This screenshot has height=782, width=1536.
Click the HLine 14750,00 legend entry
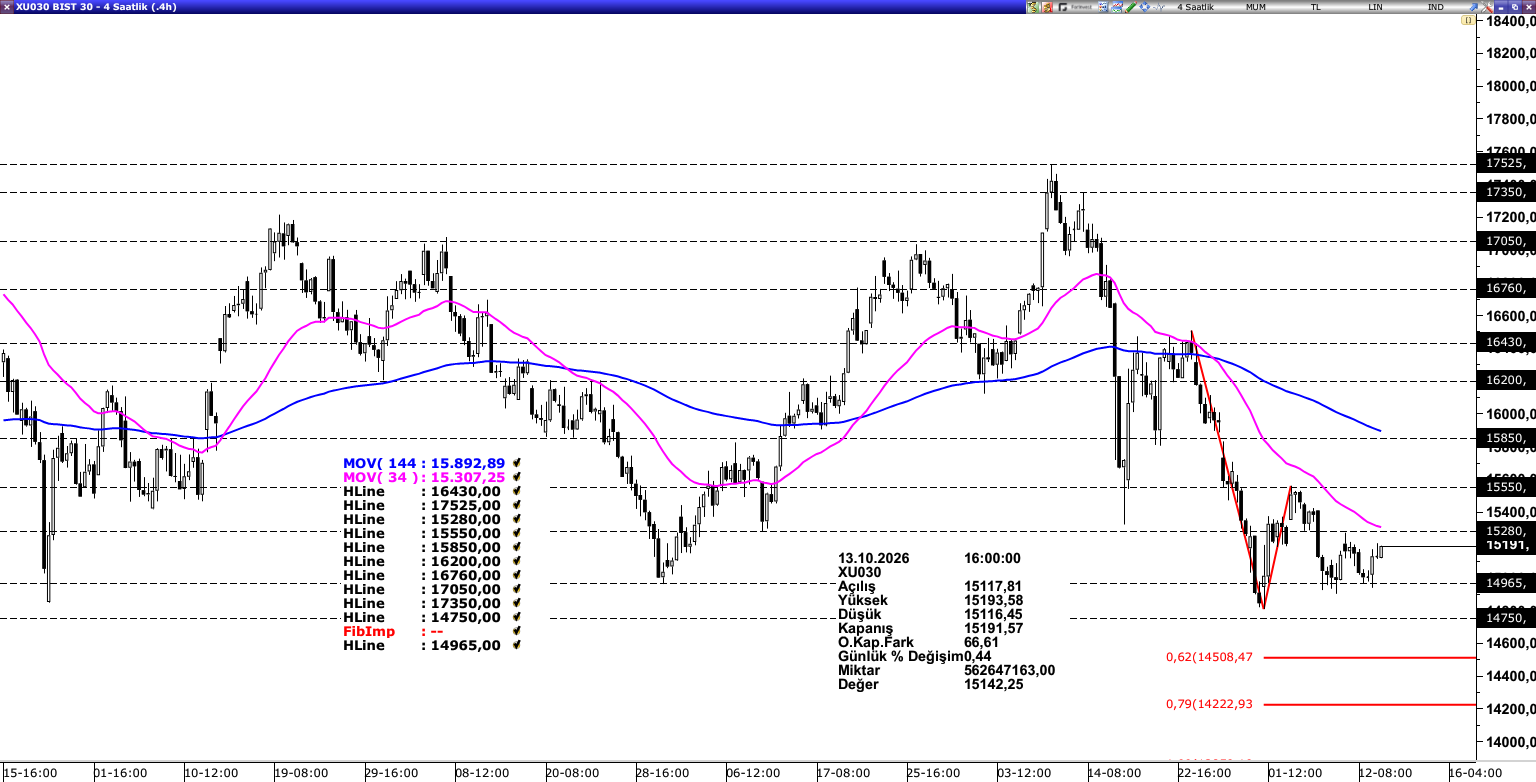tap(422, 617)
